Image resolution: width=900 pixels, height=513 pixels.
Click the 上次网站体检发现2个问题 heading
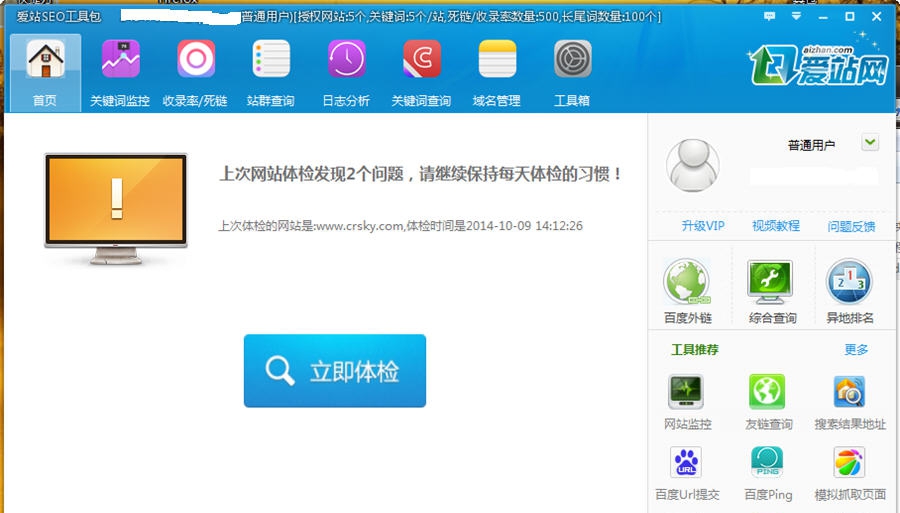pyautogui.click(x=420, y=173)
